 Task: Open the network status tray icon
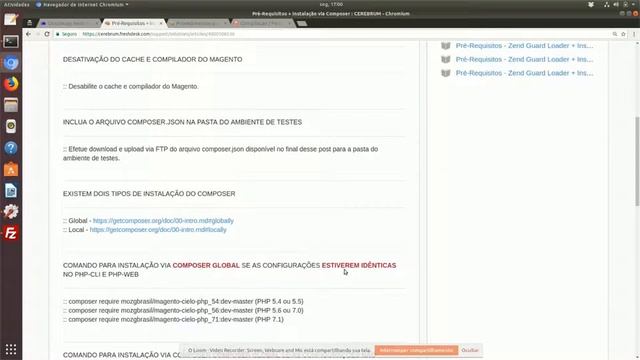607,4
